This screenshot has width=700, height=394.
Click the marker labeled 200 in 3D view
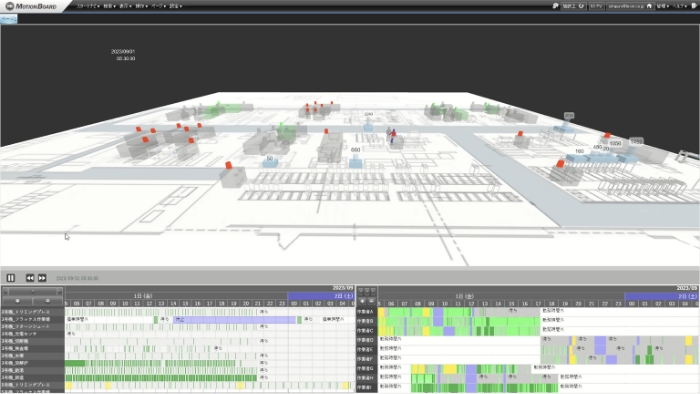[568, 116]
